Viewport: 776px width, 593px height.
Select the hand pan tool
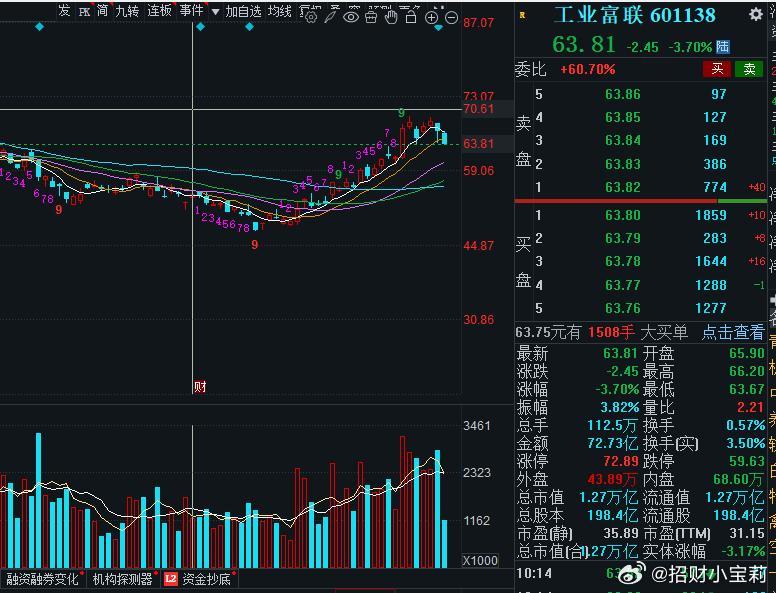[x=391, y=17]
